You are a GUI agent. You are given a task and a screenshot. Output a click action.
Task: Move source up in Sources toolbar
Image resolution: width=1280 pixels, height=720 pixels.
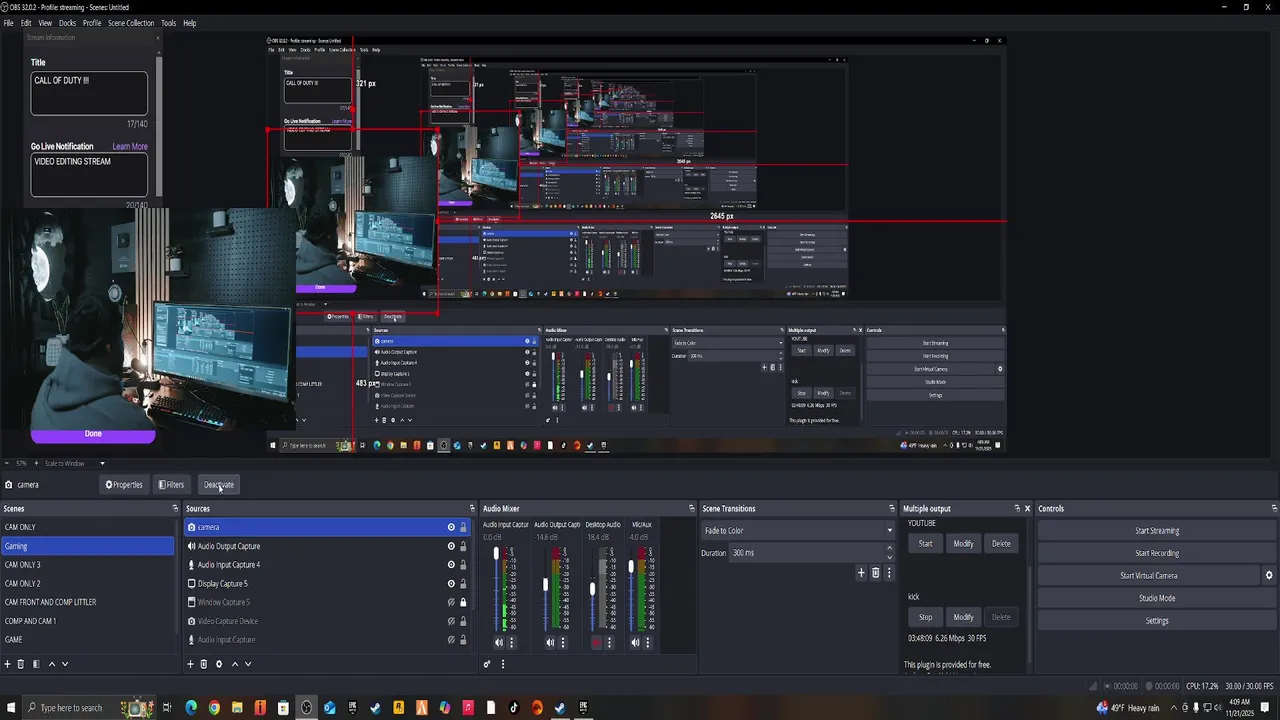tap(235, 664)
